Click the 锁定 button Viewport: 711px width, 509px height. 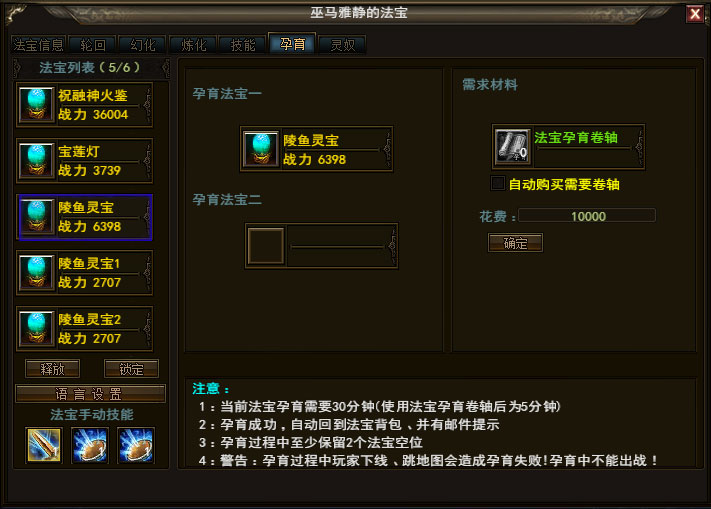tap(131, 369)
